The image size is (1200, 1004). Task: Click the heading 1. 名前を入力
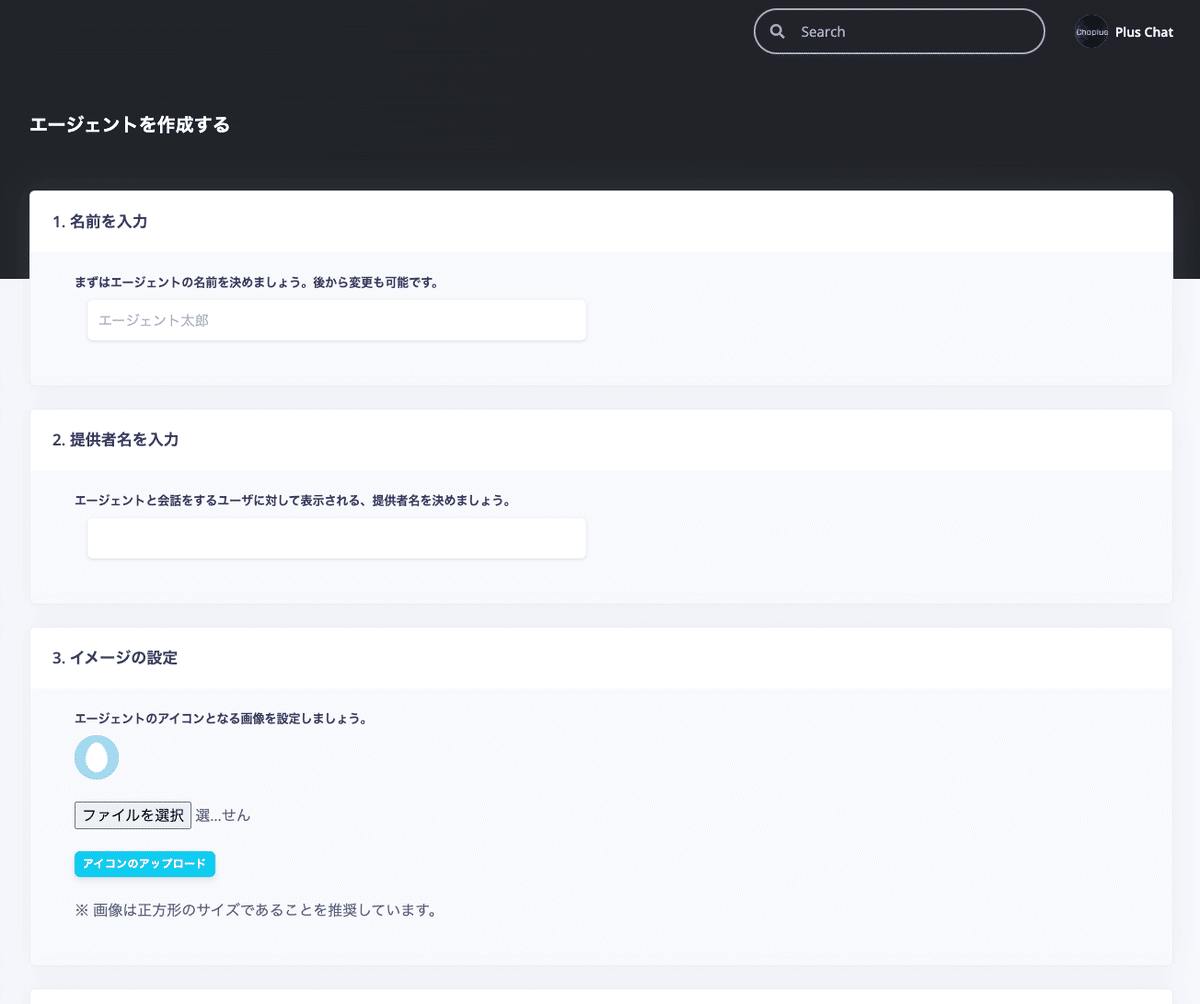pos(100,221)
